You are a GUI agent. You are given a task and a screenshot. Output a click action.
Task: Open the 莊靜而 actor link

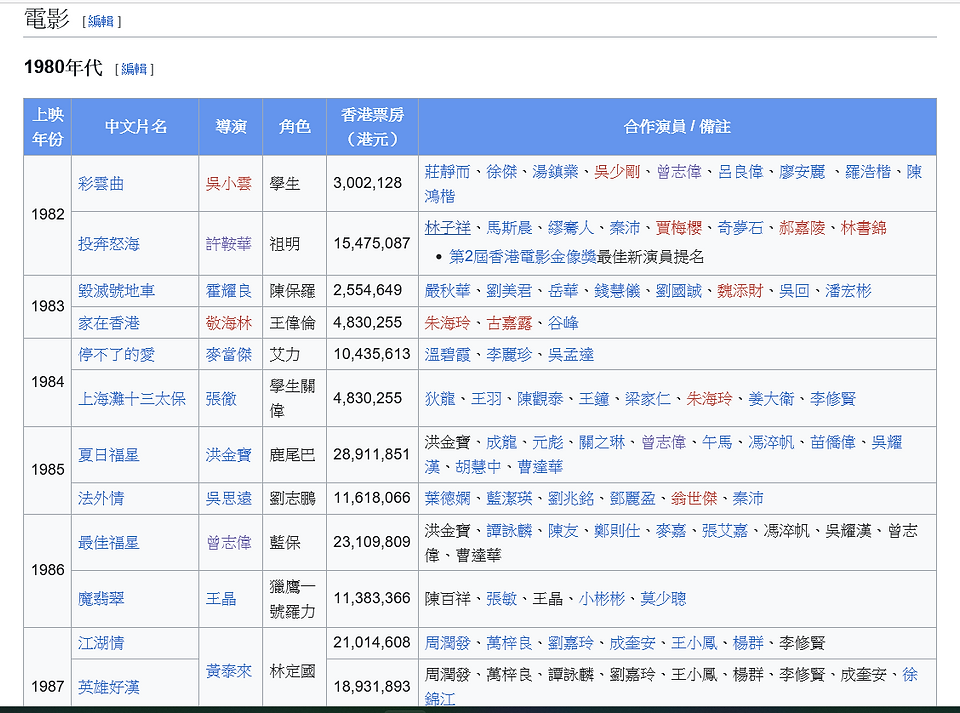pyautogui.click(x=448, y=171)
